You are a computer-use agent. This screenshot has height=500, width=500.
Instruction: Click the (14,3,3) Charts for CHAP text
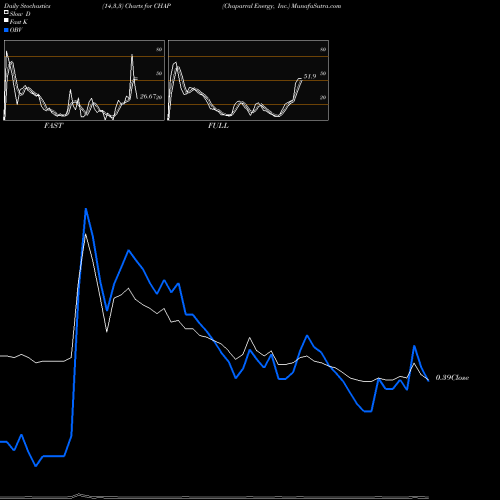point(136,6)
